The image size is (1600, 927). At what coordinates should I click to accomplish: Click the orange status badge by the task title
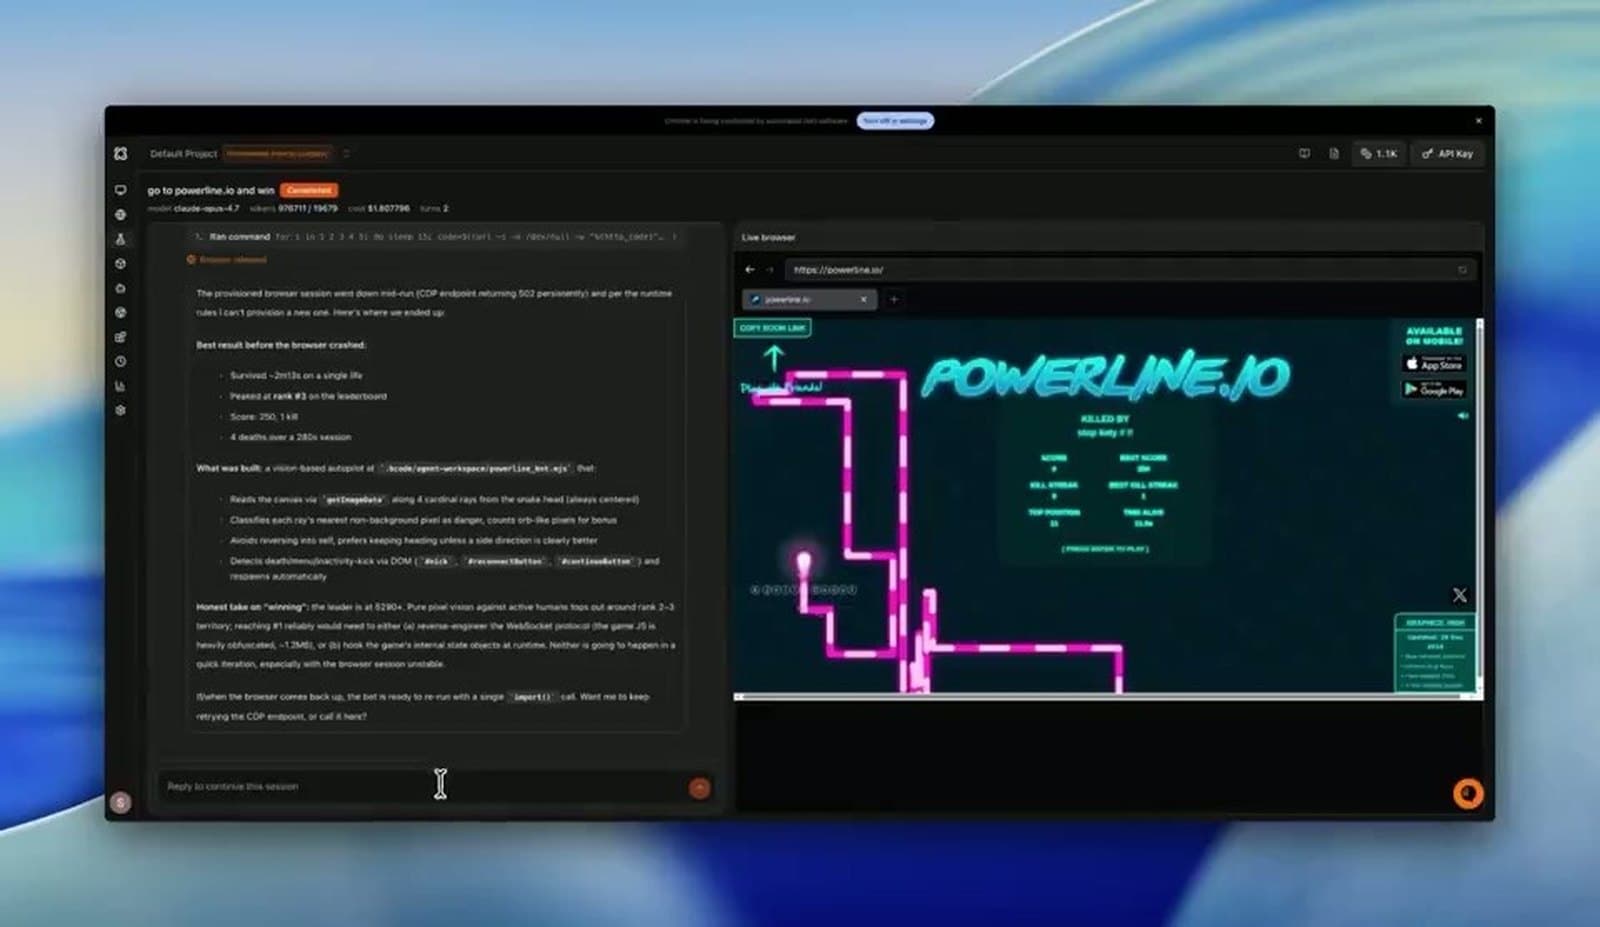[x=309, y=190]
